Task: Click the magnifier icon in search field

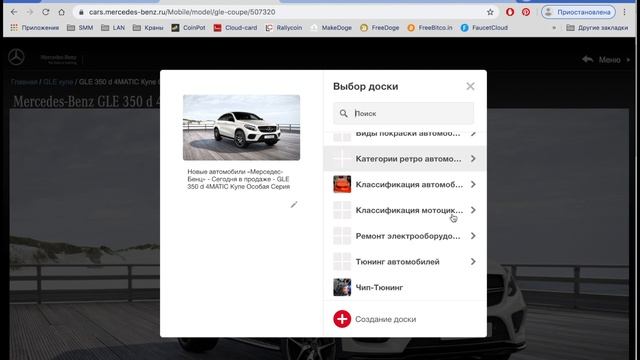Action: point(344,113)
